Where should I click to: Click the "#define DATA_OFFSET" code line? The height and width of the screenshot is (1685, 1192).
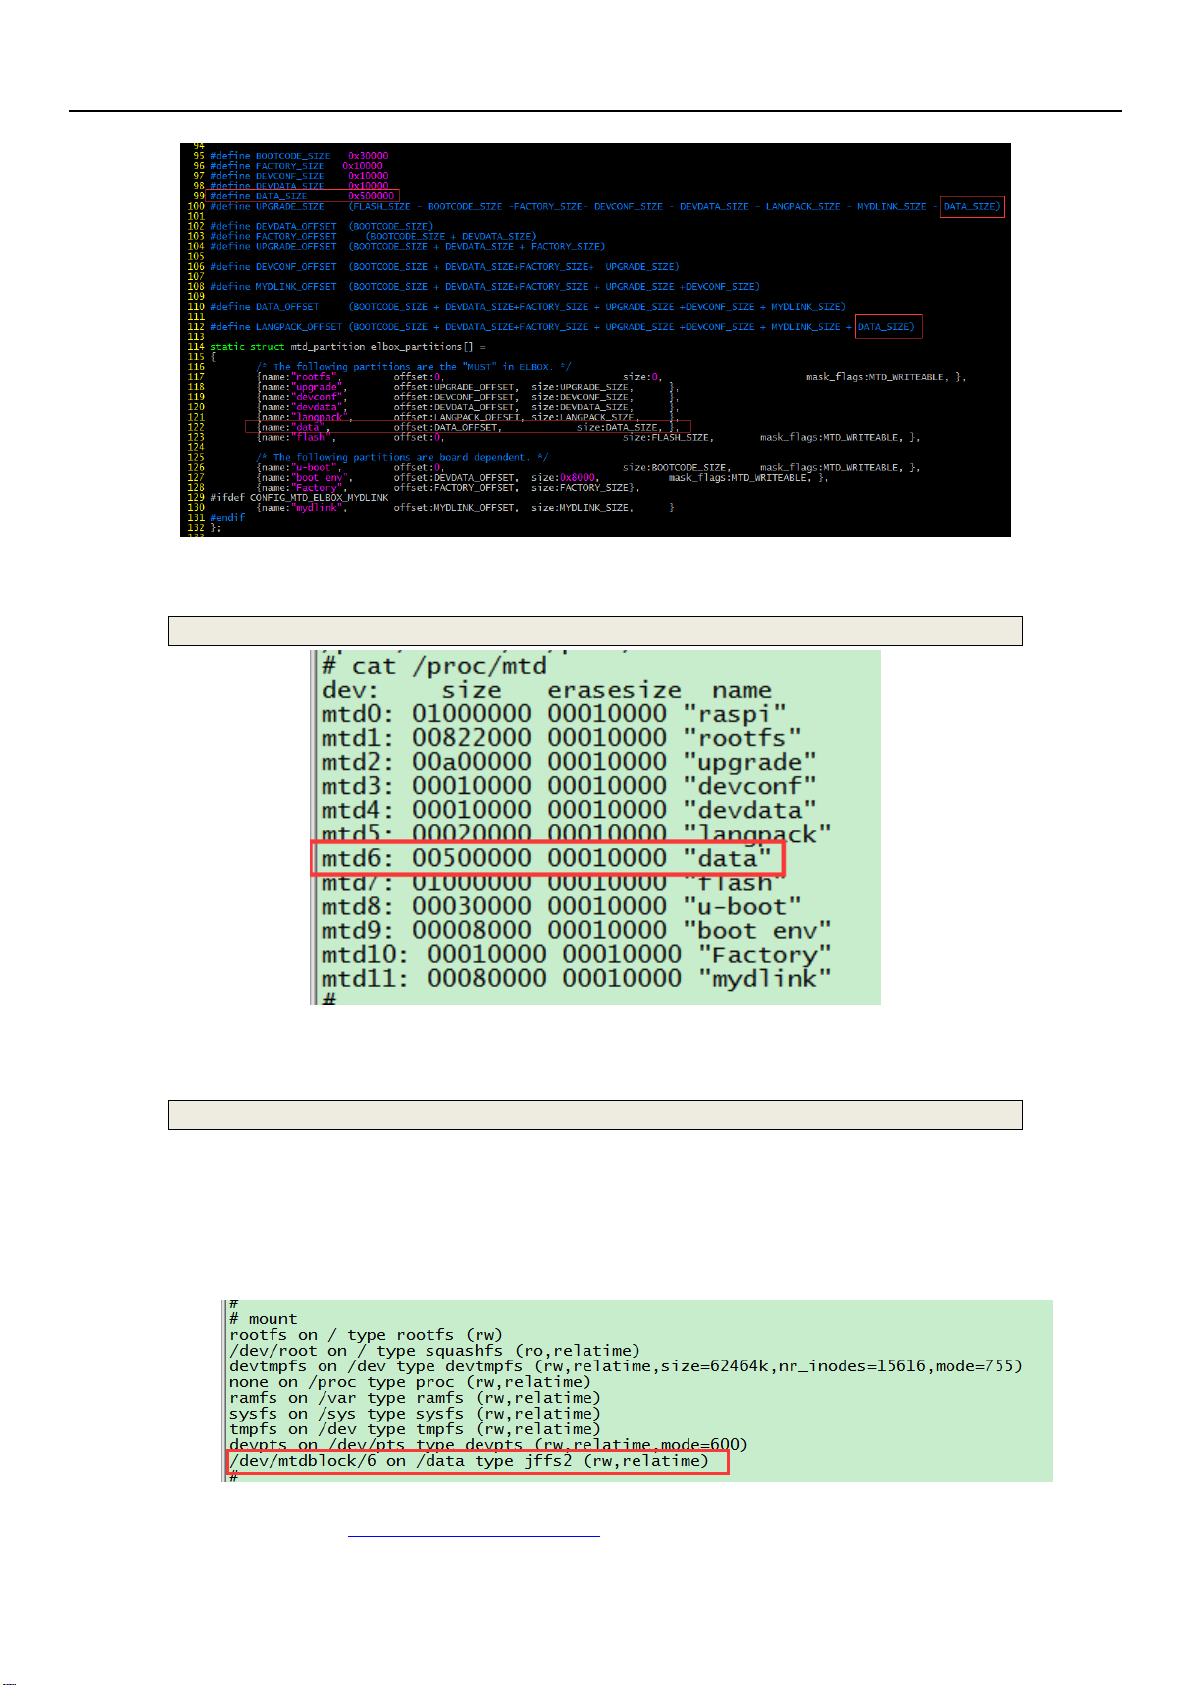tap(527, 307)
